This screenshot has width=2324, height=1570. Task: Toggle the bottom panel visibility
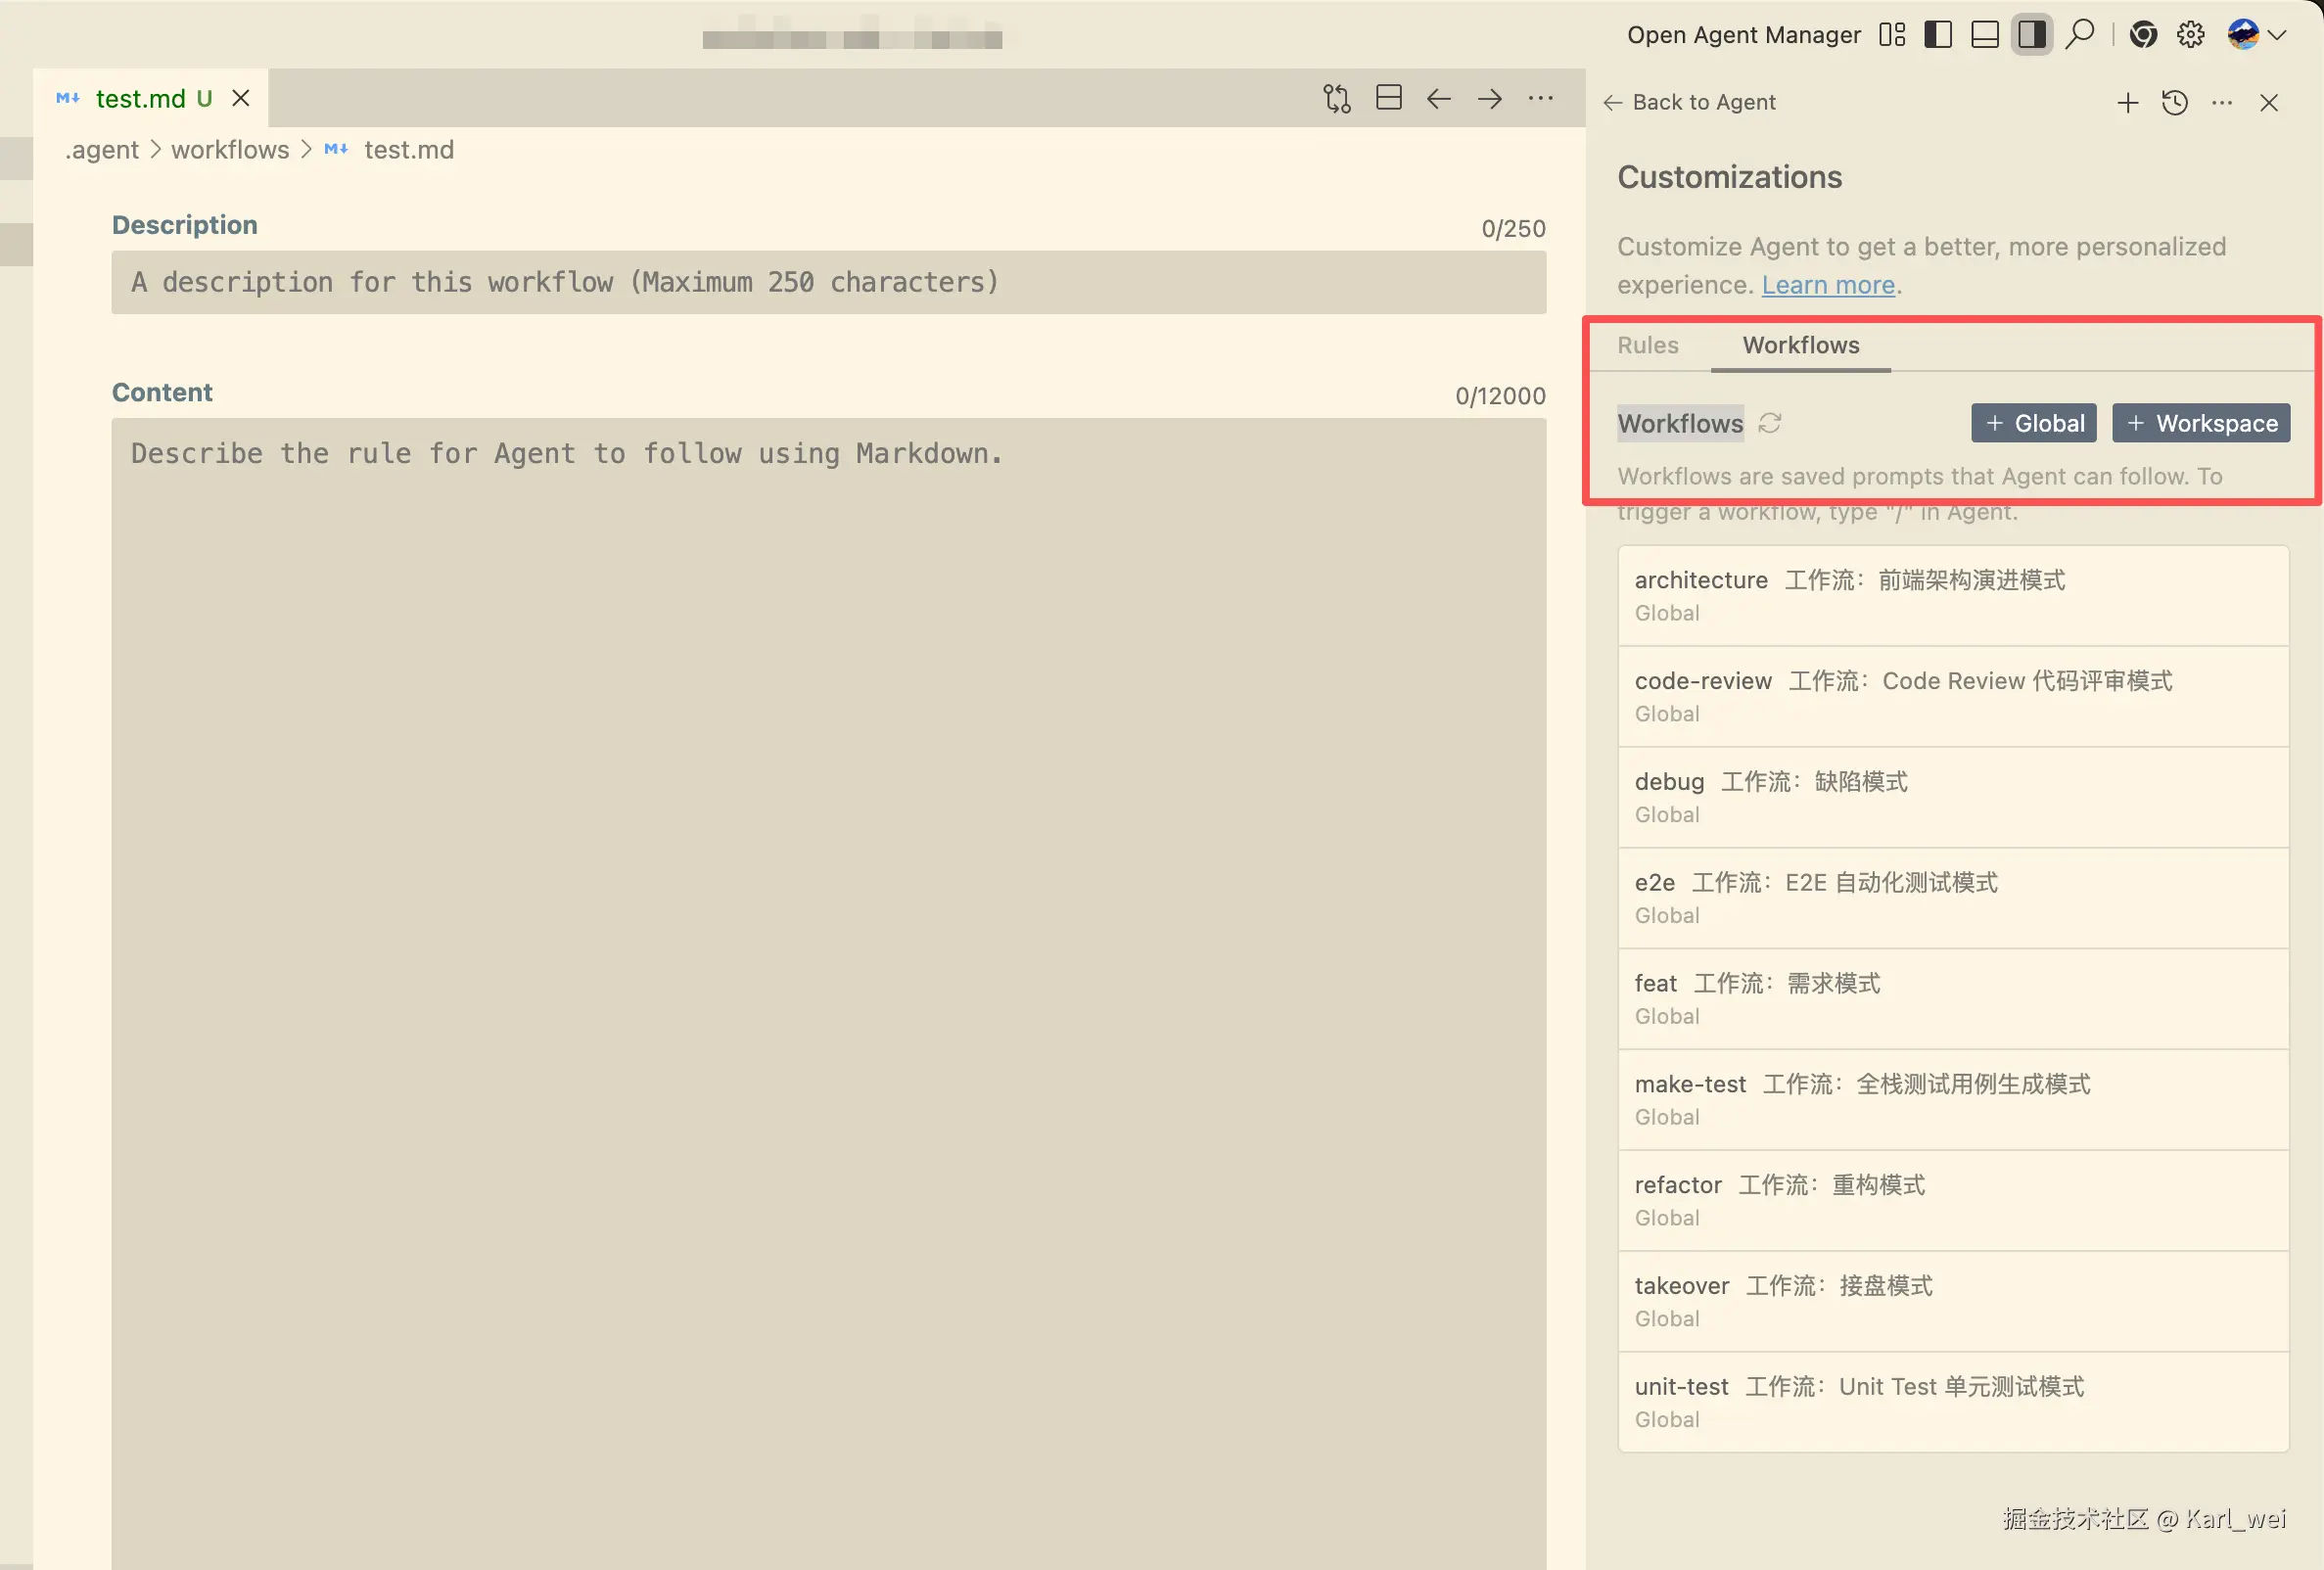coord(1984,34)
